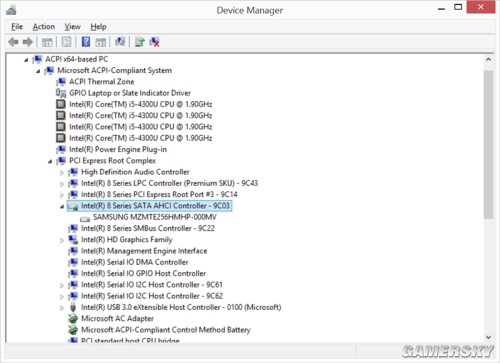Click Scan for hardware changes toolbar icon

coord(120,42)
